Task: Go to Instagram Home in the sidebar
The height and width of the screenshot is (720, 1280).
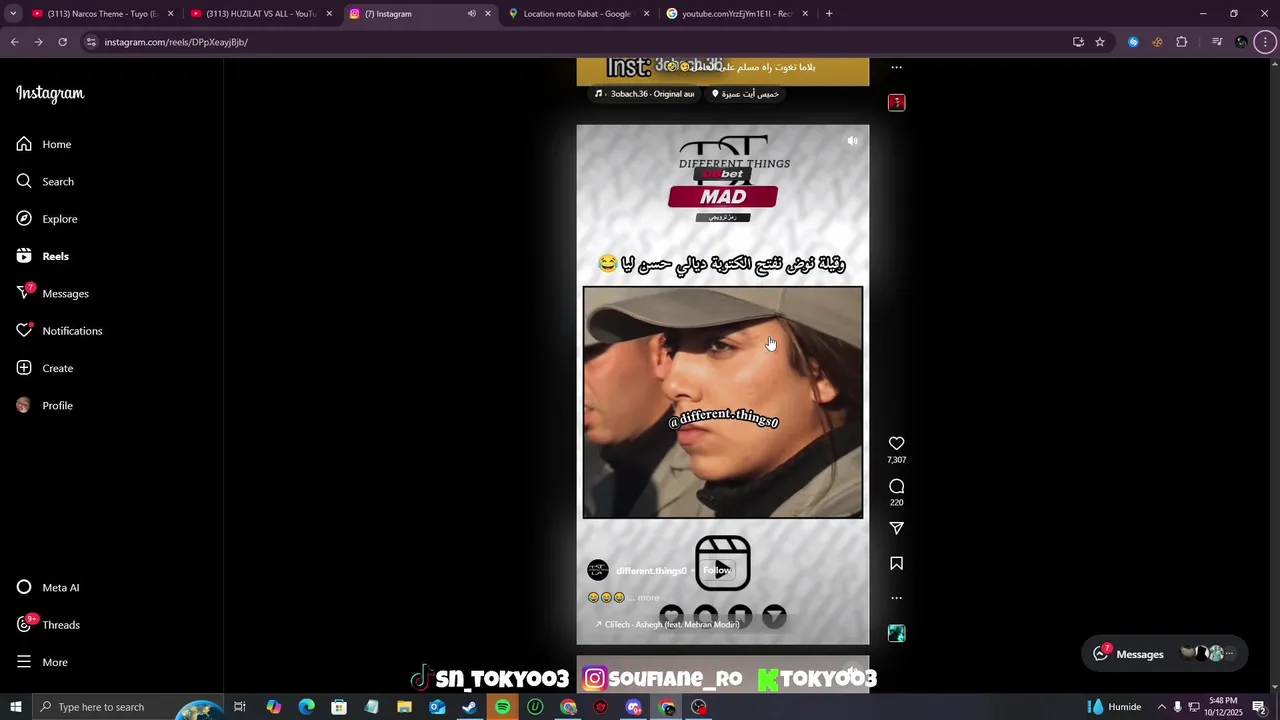Action: coord(44,144)
